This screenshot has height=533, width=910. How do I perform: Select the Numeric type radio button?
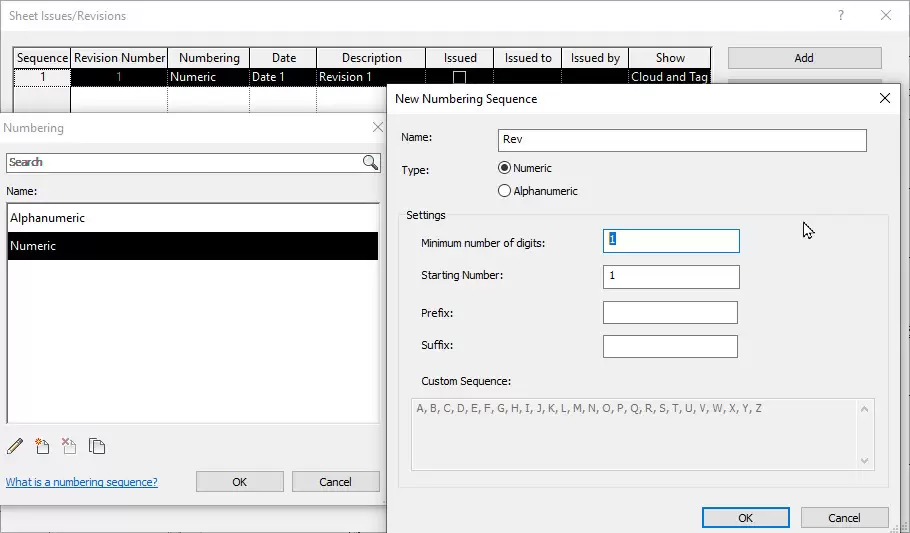(x=505, y=168)
